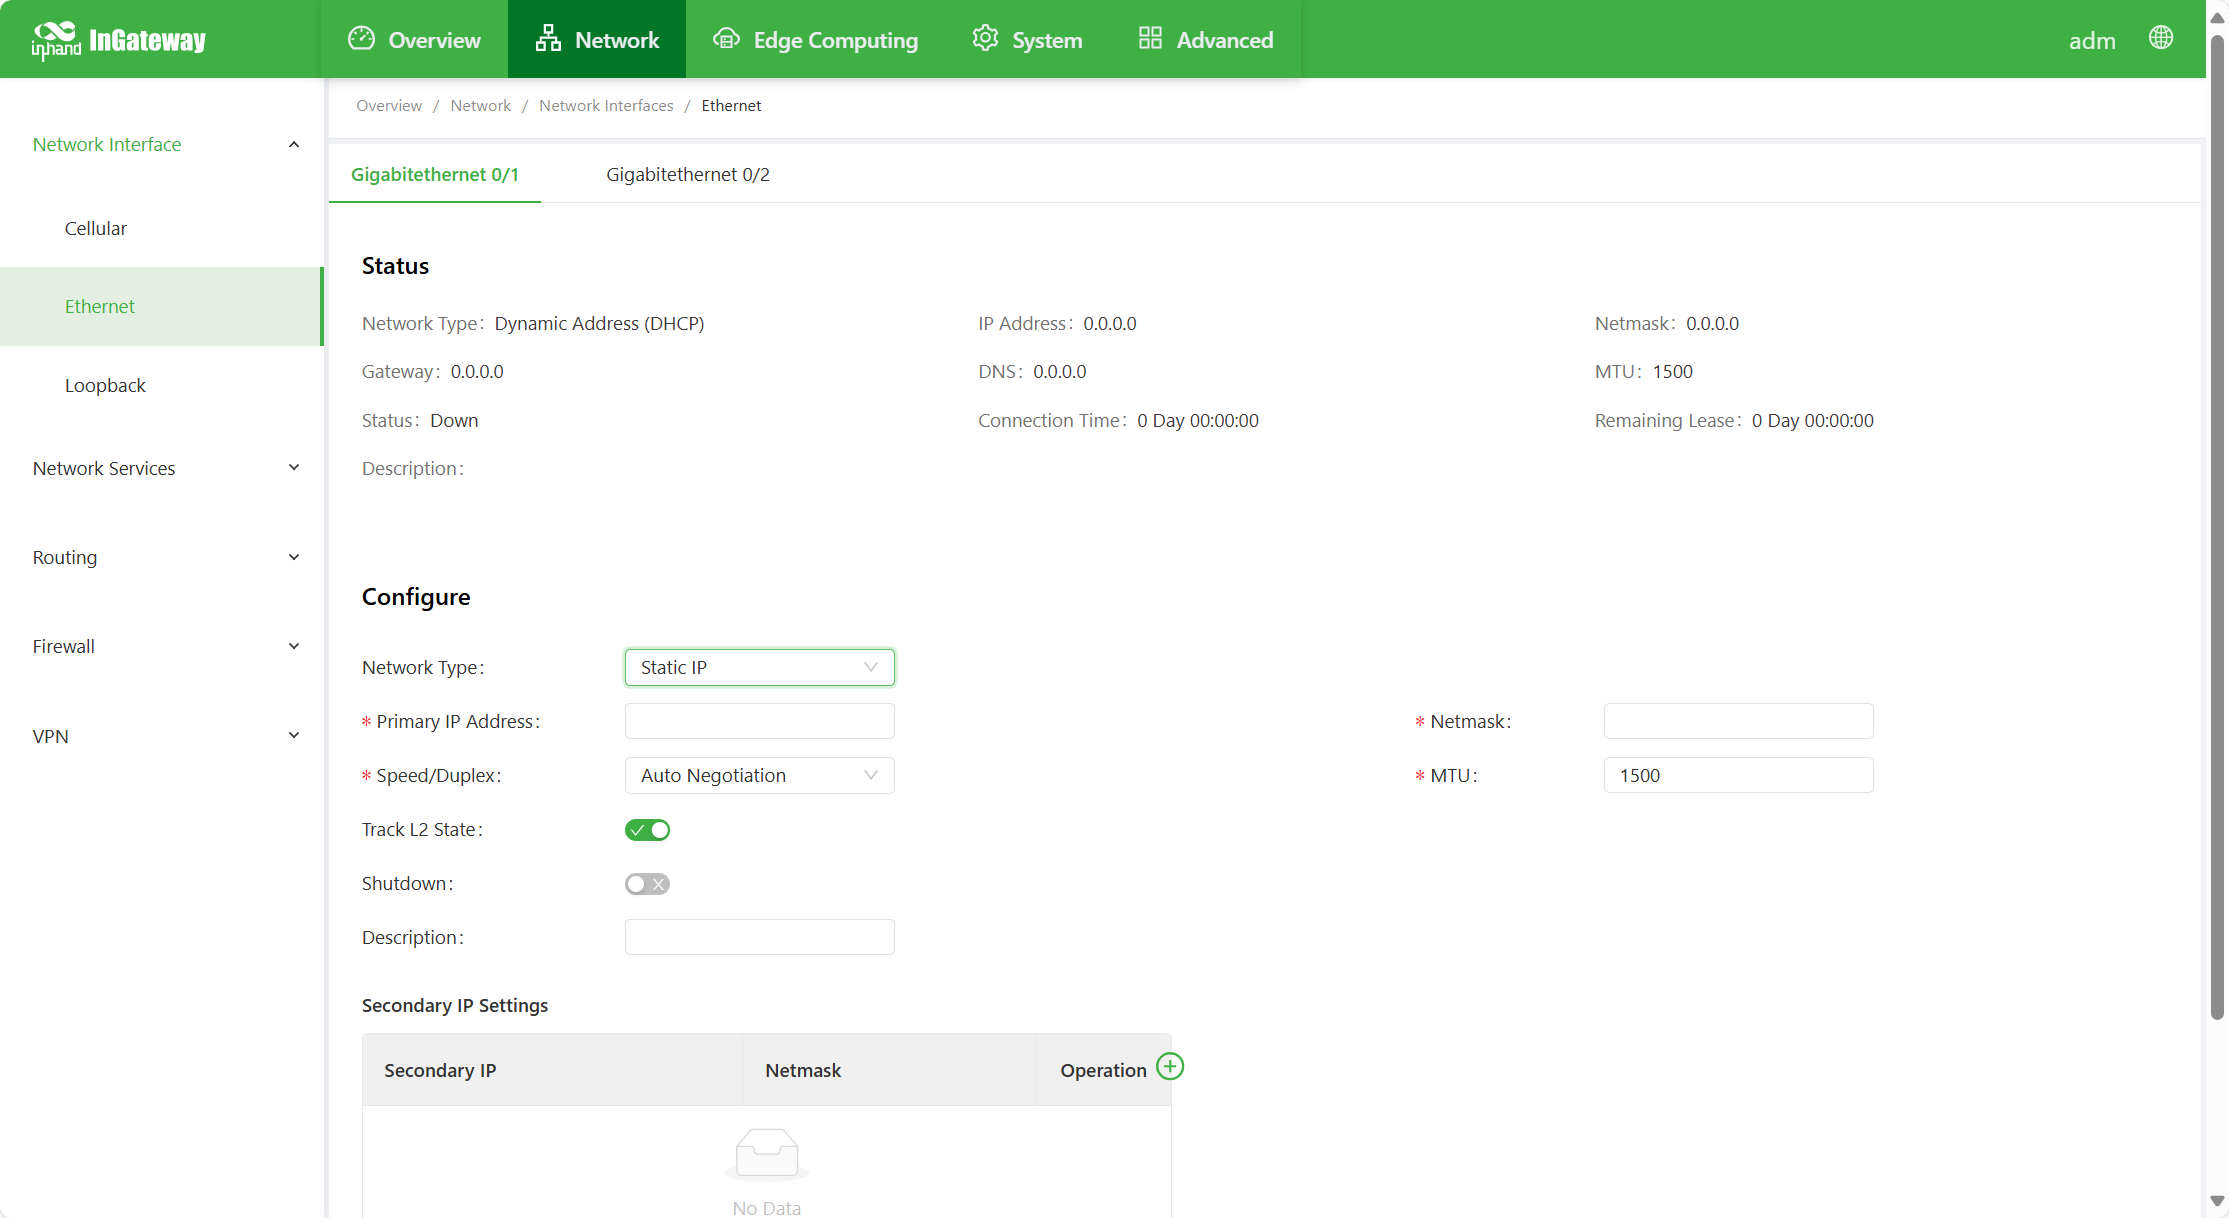Open the Speed/Duplex dropdown

point(759,775)
